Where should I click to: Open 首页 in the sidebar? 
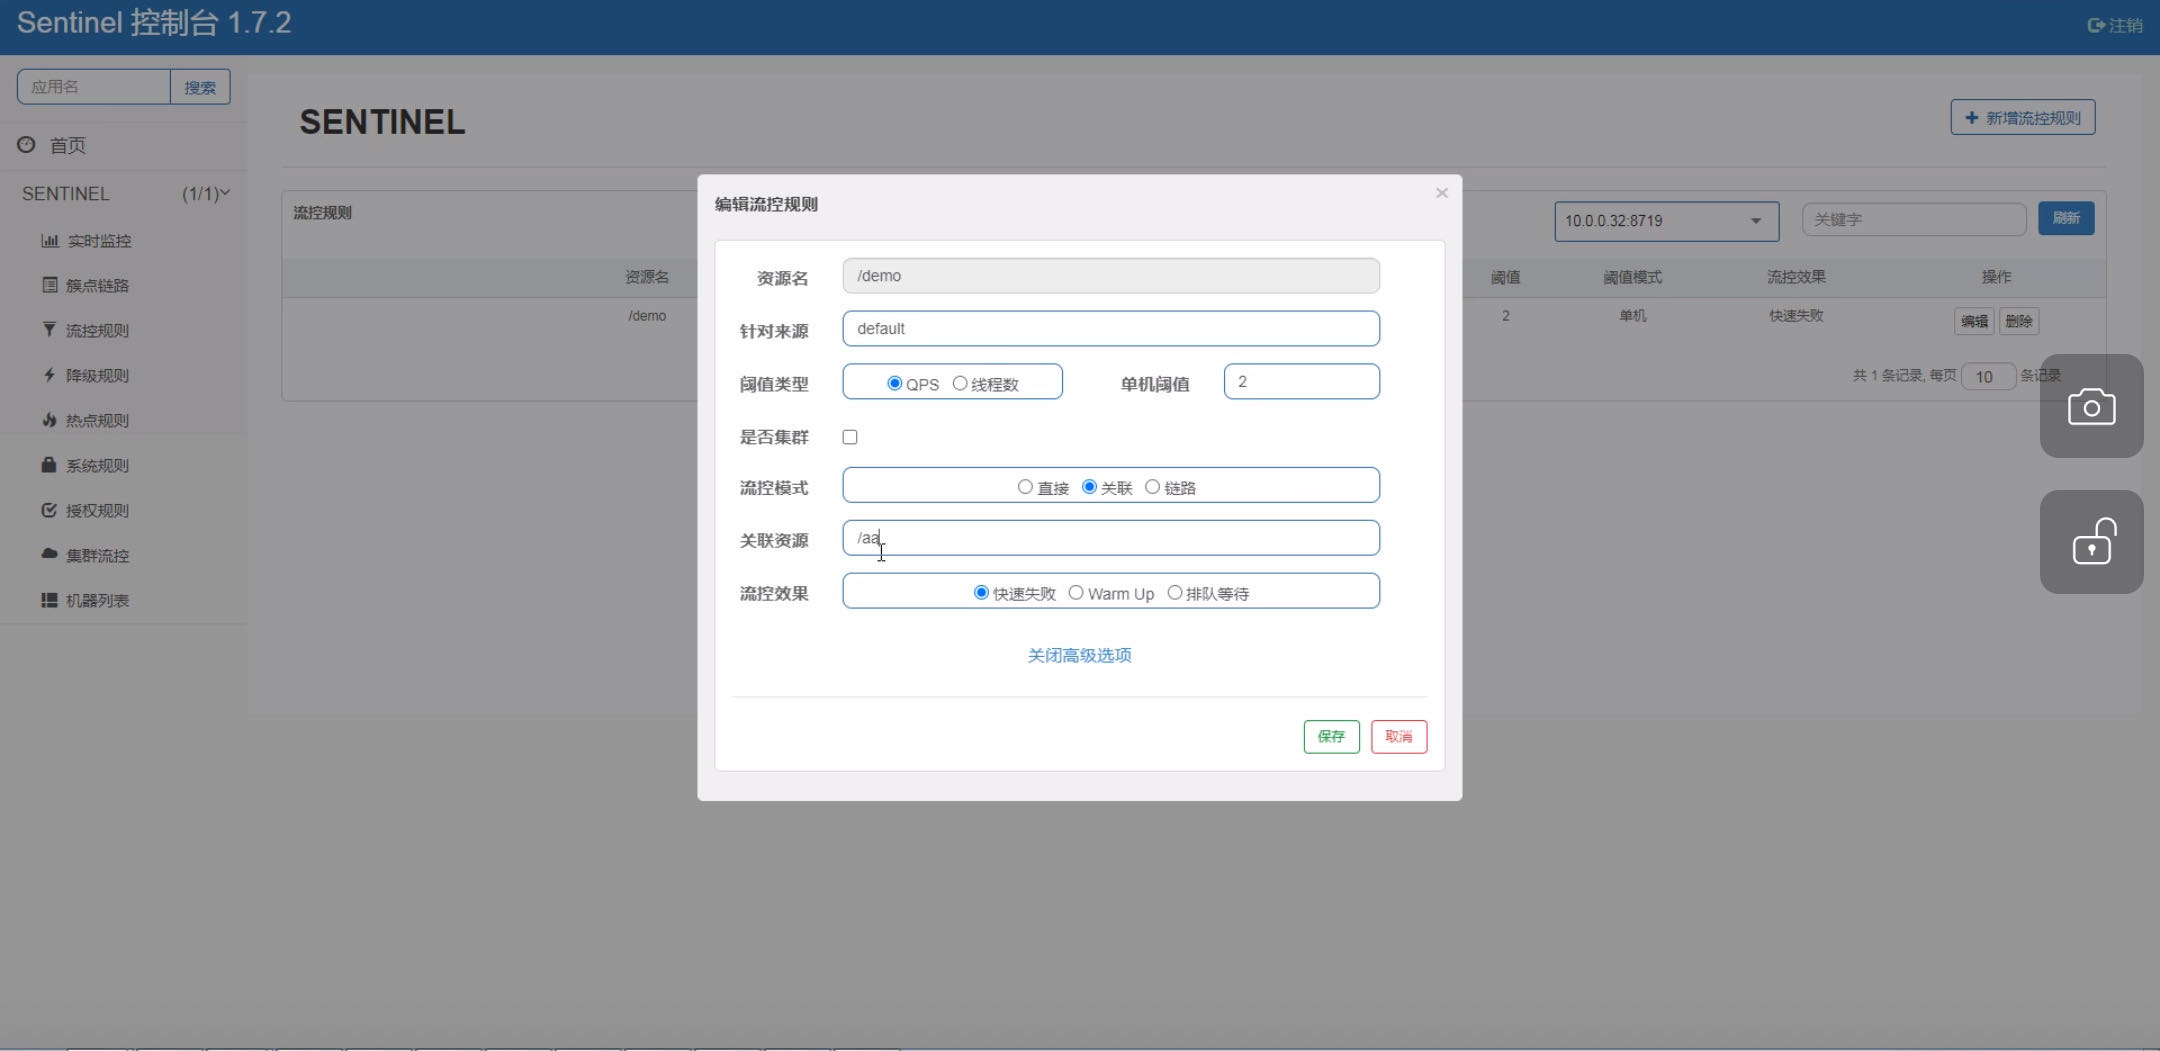(x=67, y=145)
